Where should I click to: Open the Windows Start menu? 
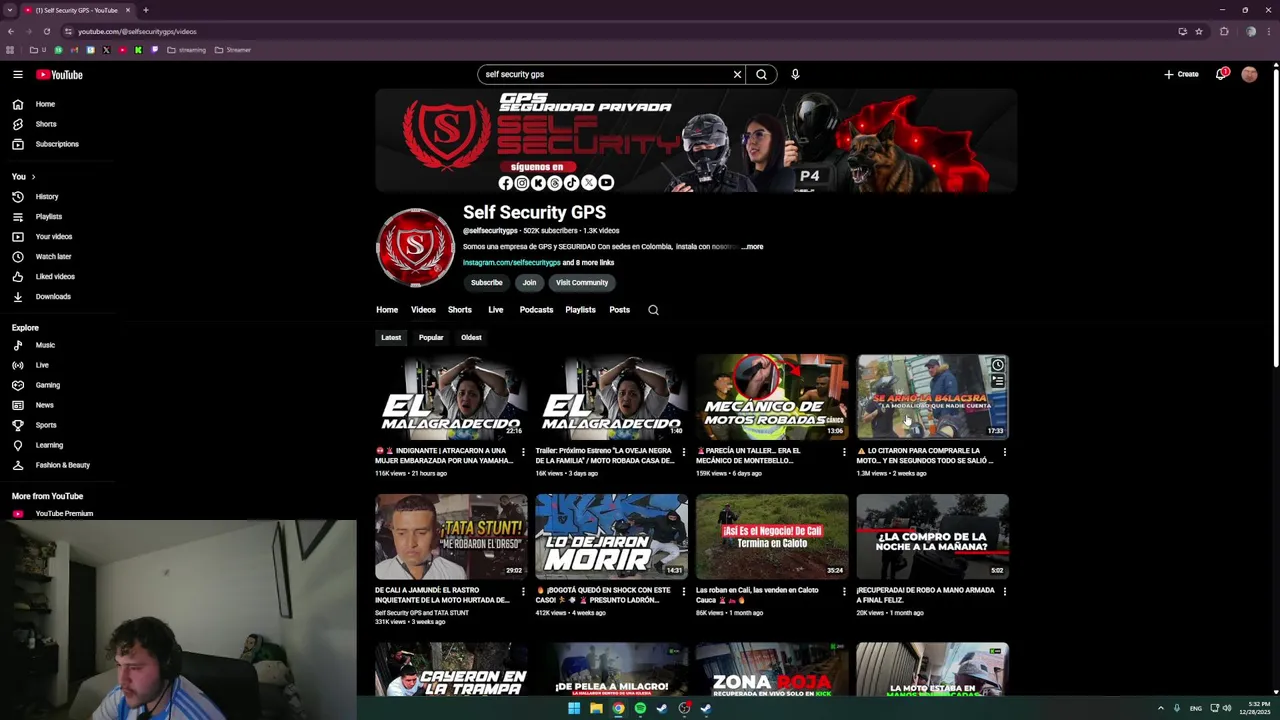point(574,708)
